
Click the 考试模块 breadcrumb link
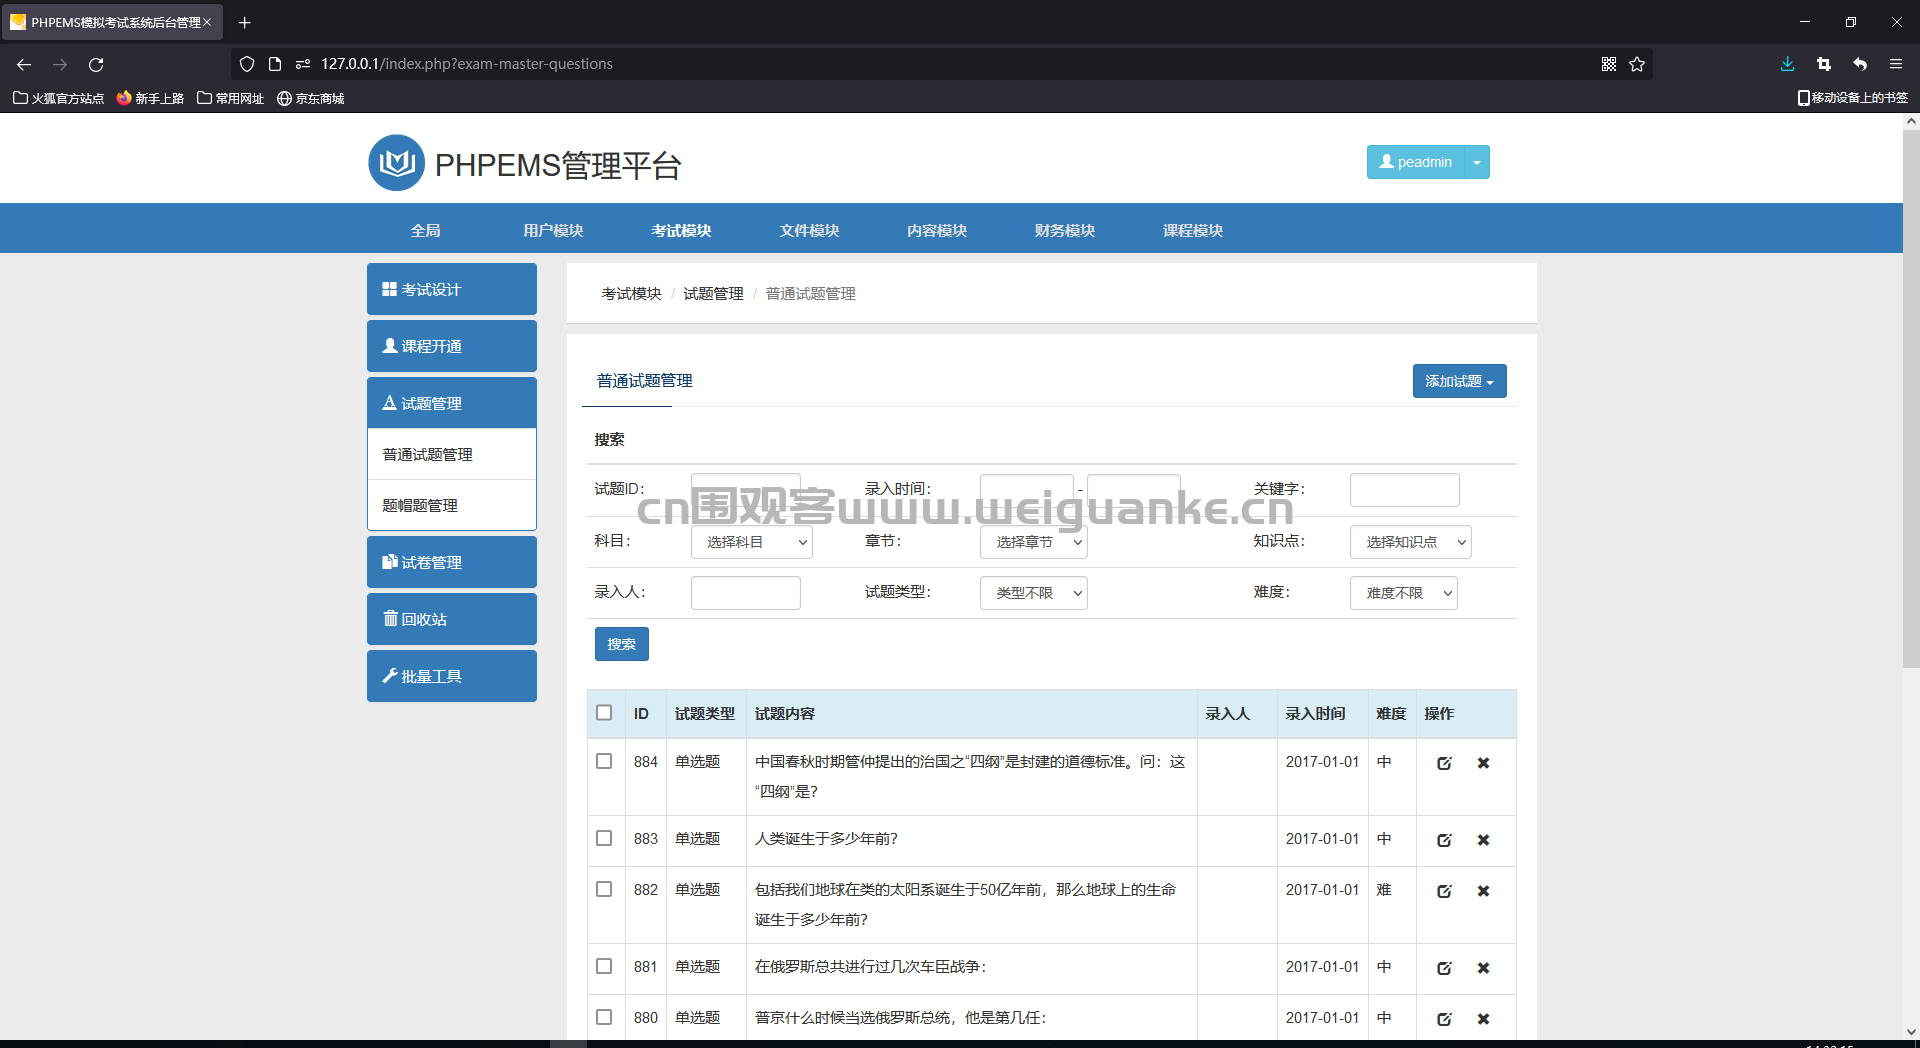point(632,293)
